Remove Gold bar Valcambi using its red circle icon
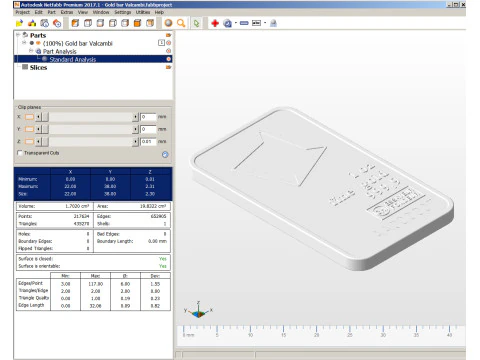This screenshot has width=480, height=360. coord(169,43)
